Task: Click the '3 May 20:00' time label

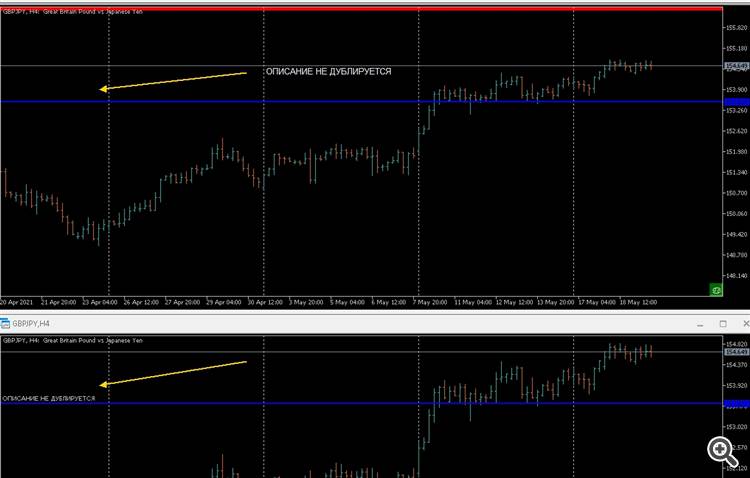Action: pyautogui.click(x=306, y=302)
